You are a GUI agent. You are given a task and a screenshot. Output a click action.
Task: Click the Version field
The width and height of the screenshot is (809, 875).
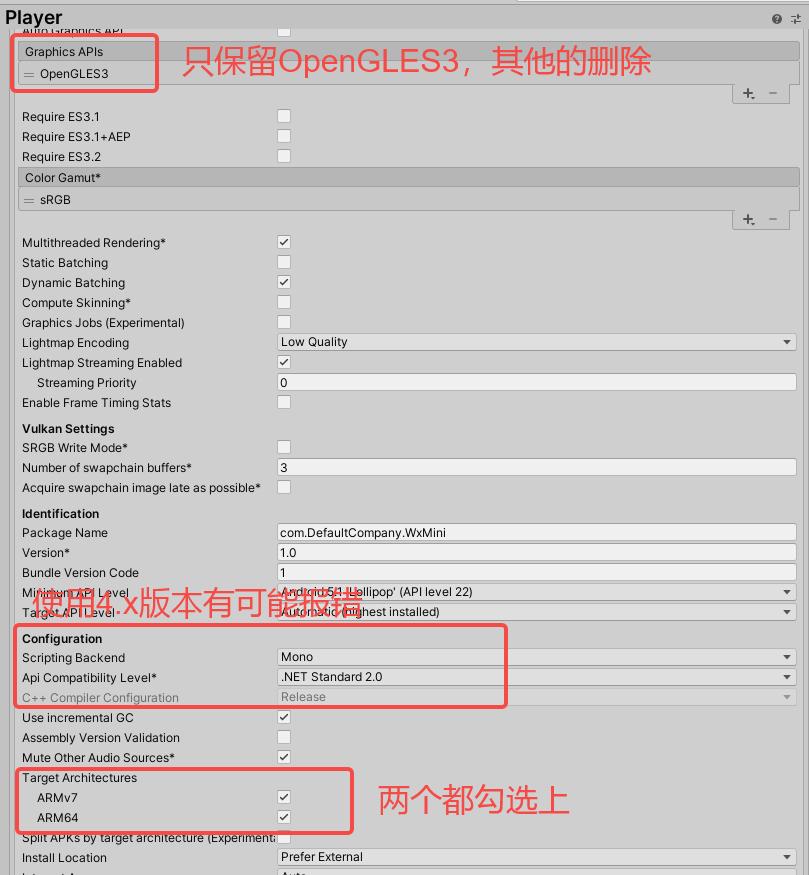(x=537, y=553)
